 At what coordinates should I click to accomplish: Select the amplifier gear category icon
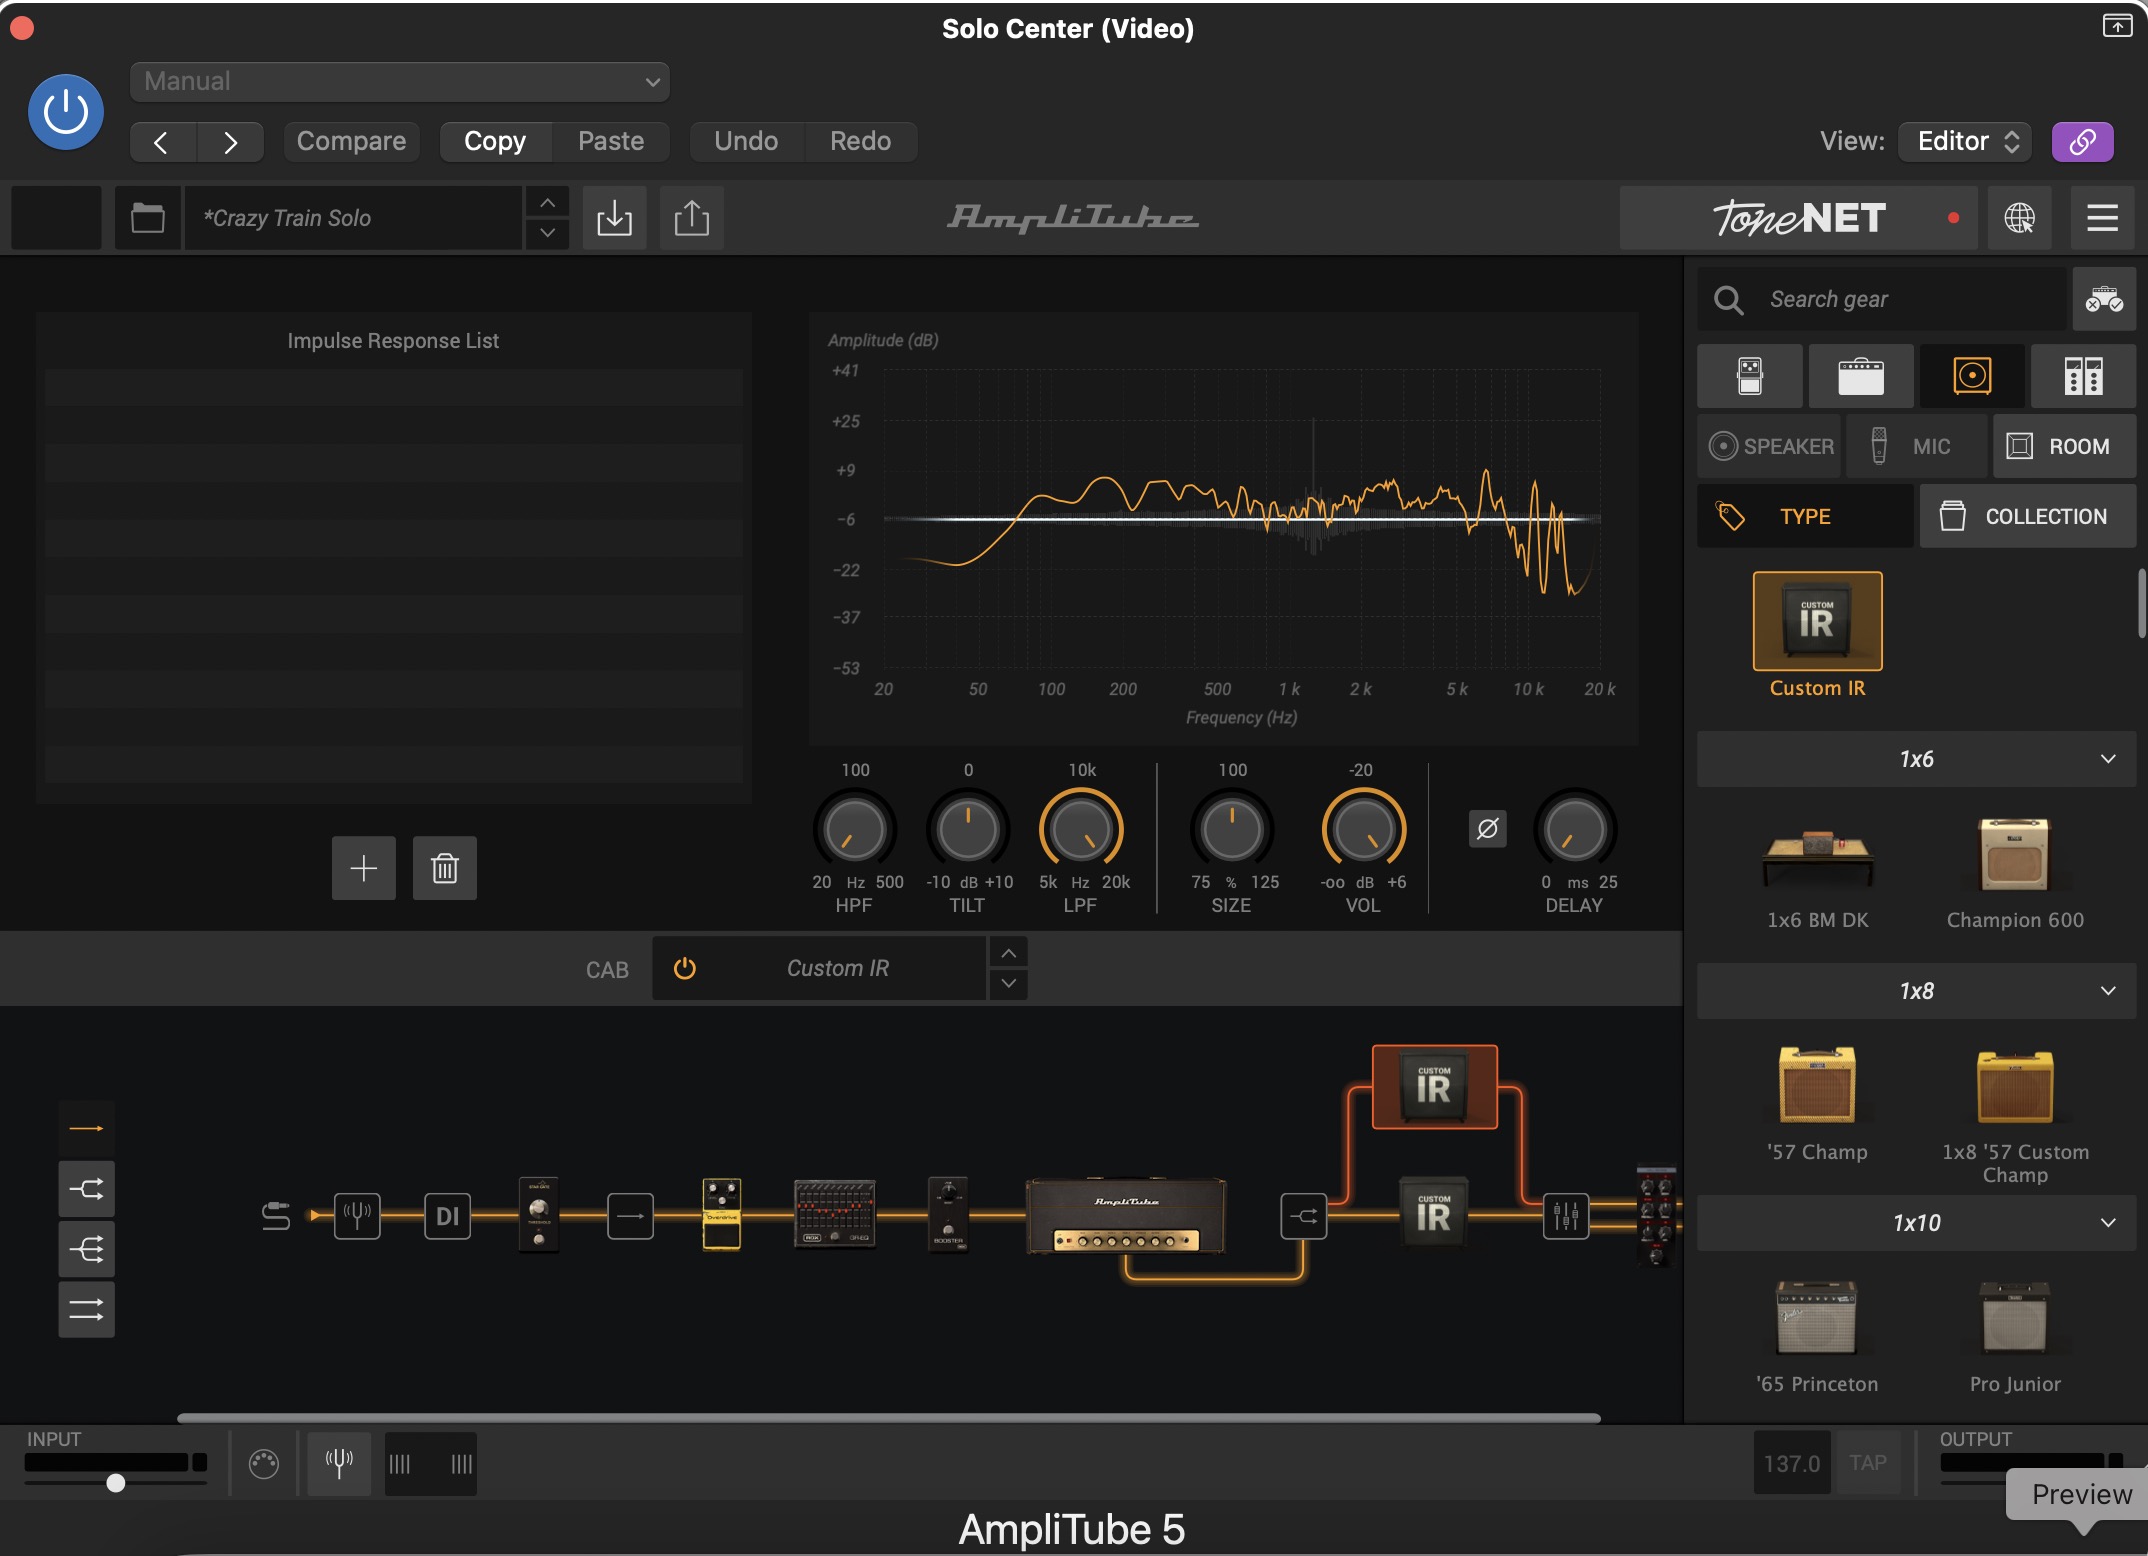tap(1861, 376)
